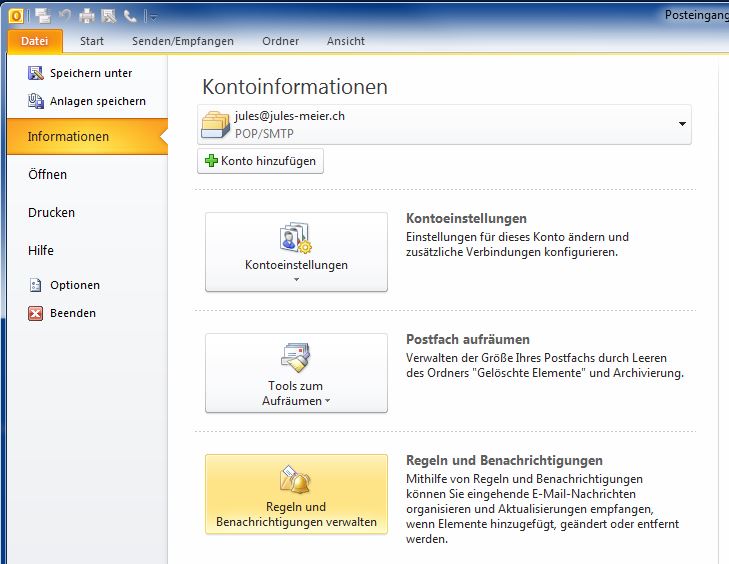Click the Speichern unter disk icon
729x564 pixels.
click(35, 73)
